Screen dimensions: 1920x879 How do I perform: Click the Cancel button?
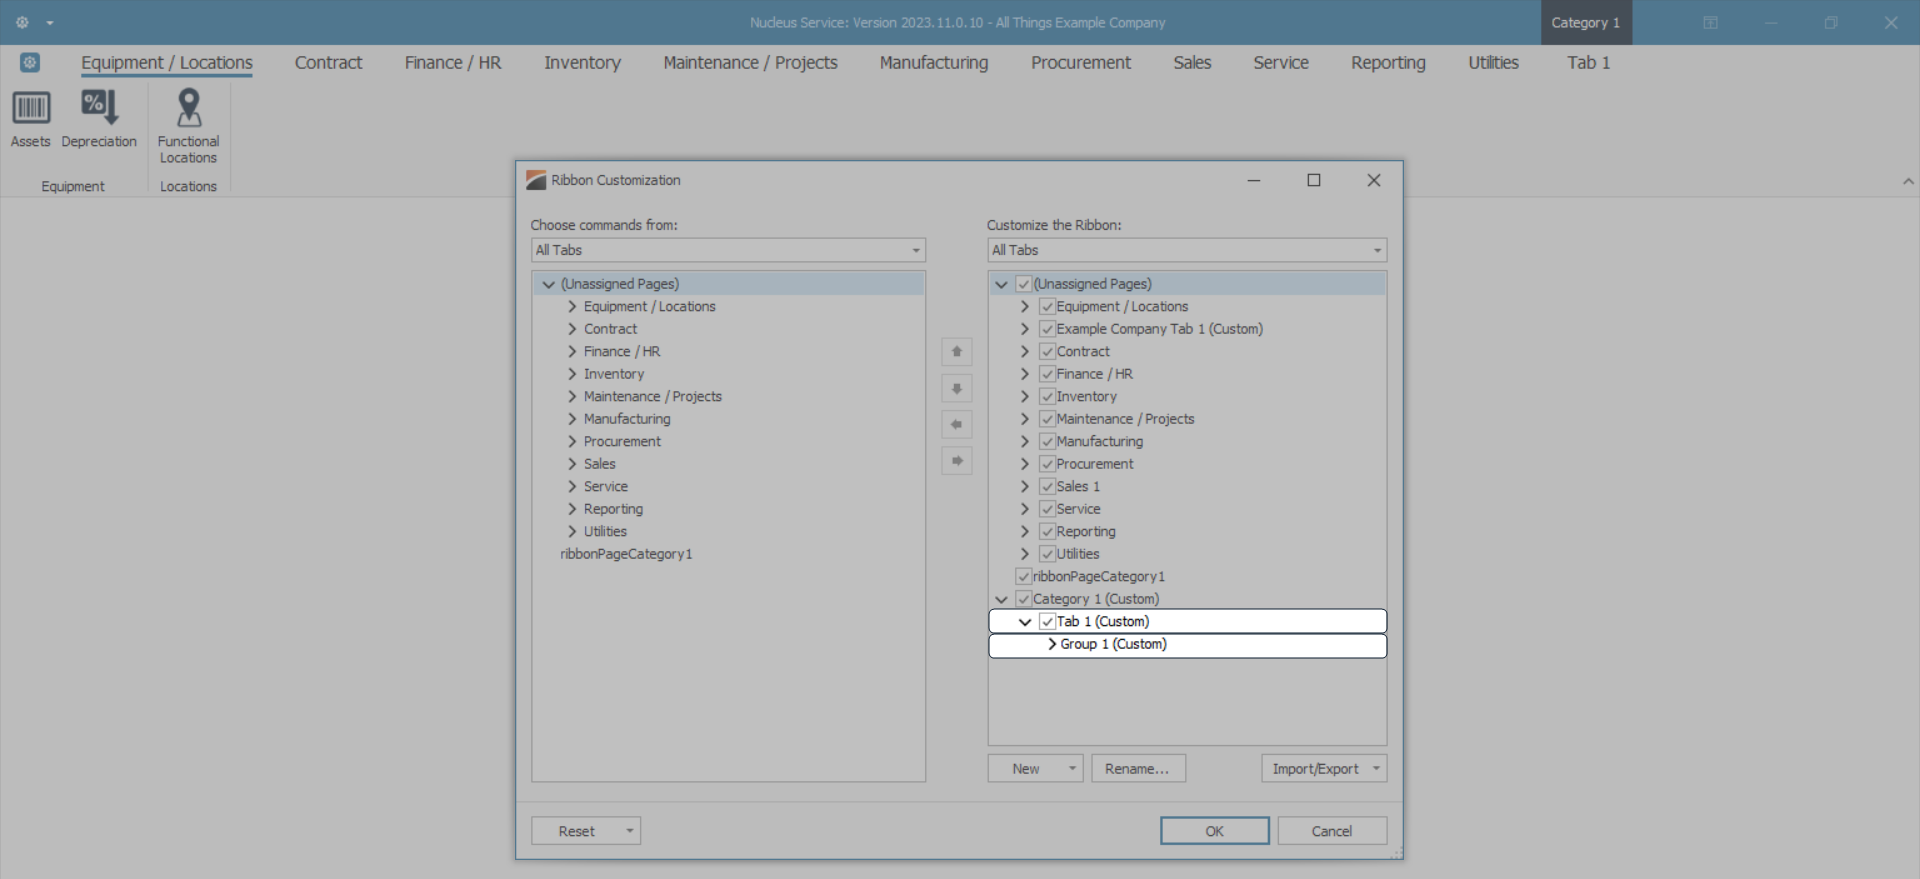coord(1332,831)
